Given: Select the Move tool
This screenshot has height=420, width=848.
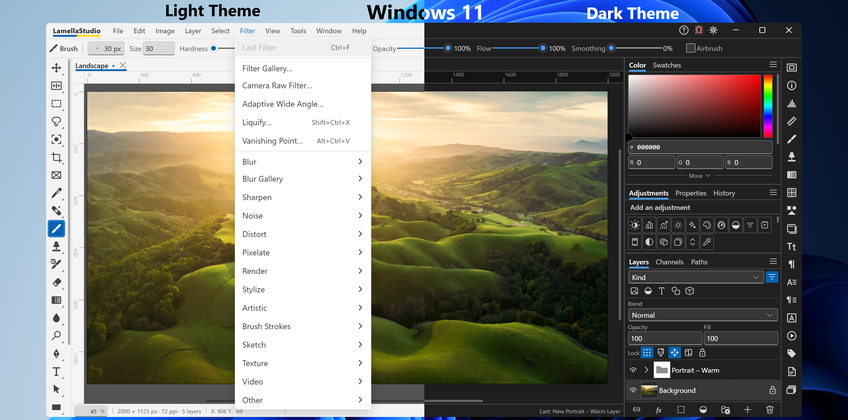Looking at the screenshot, I should coord(56,68).
